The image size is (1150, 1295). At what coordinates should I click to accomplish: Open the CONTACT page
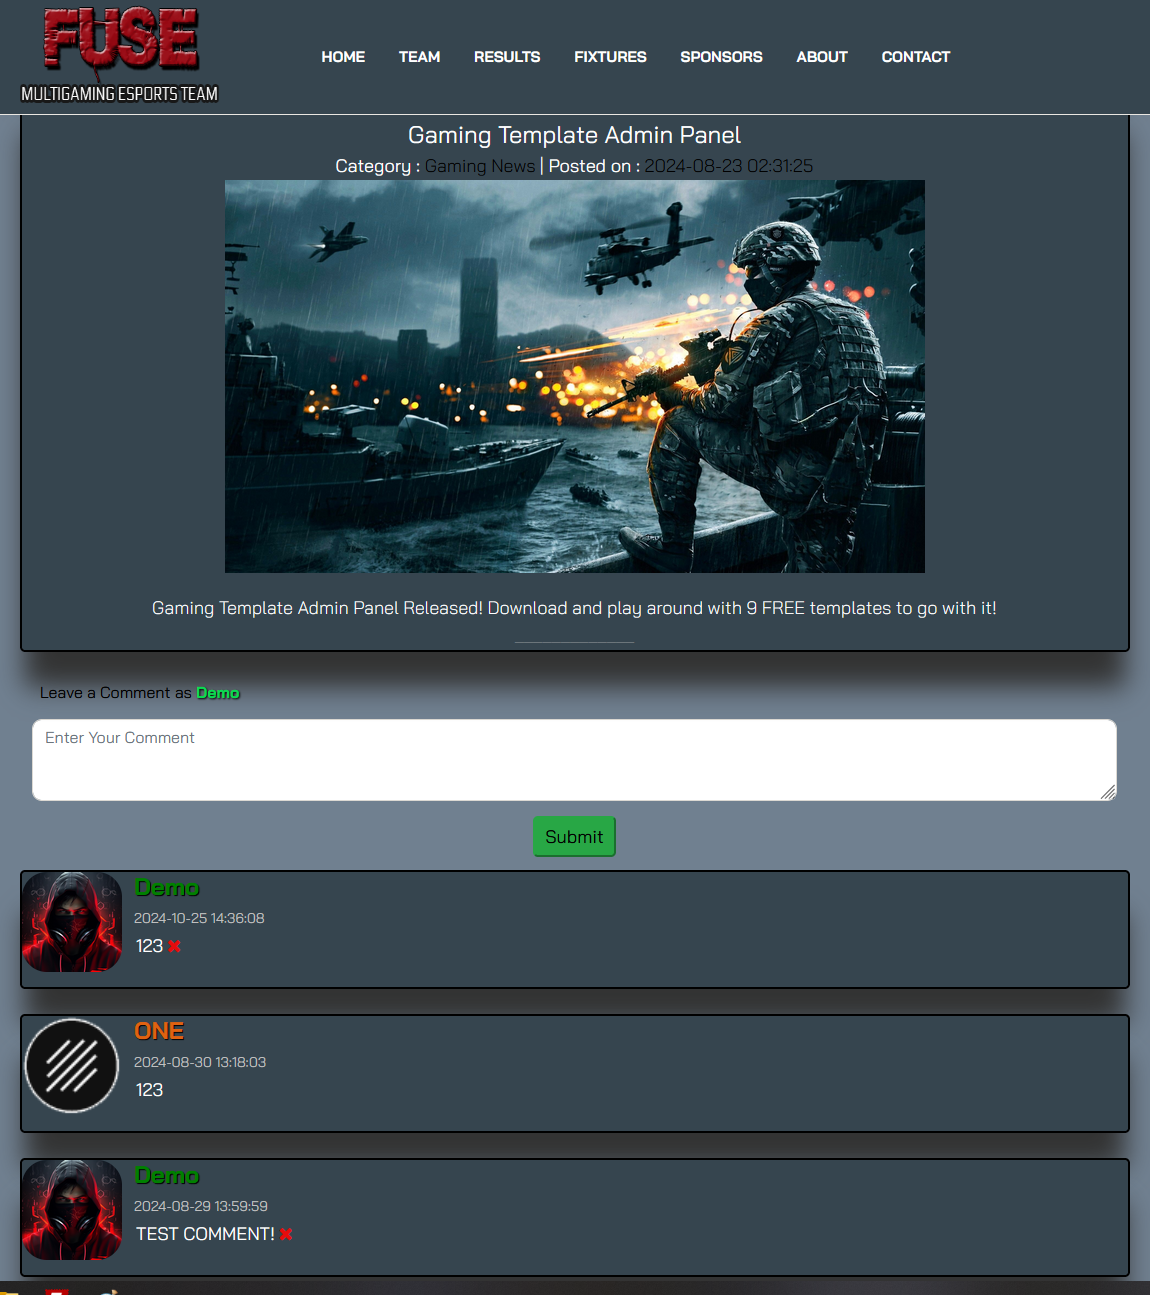click(x=915, y=57)
